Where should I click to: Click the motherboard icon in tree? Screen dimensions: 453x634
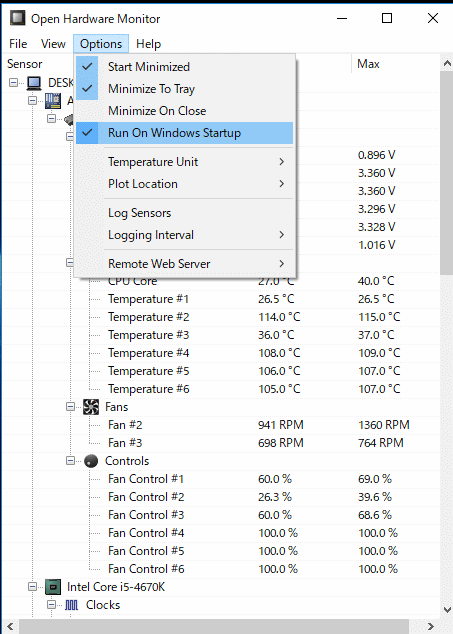pos(53,101)
